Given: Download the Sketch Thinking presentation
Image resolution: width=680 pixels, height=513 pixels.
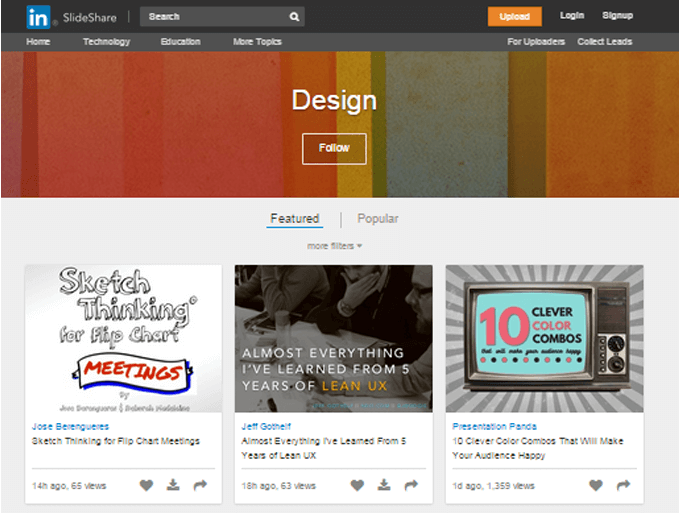Looking at the screenshot, I should click(173, 485).
